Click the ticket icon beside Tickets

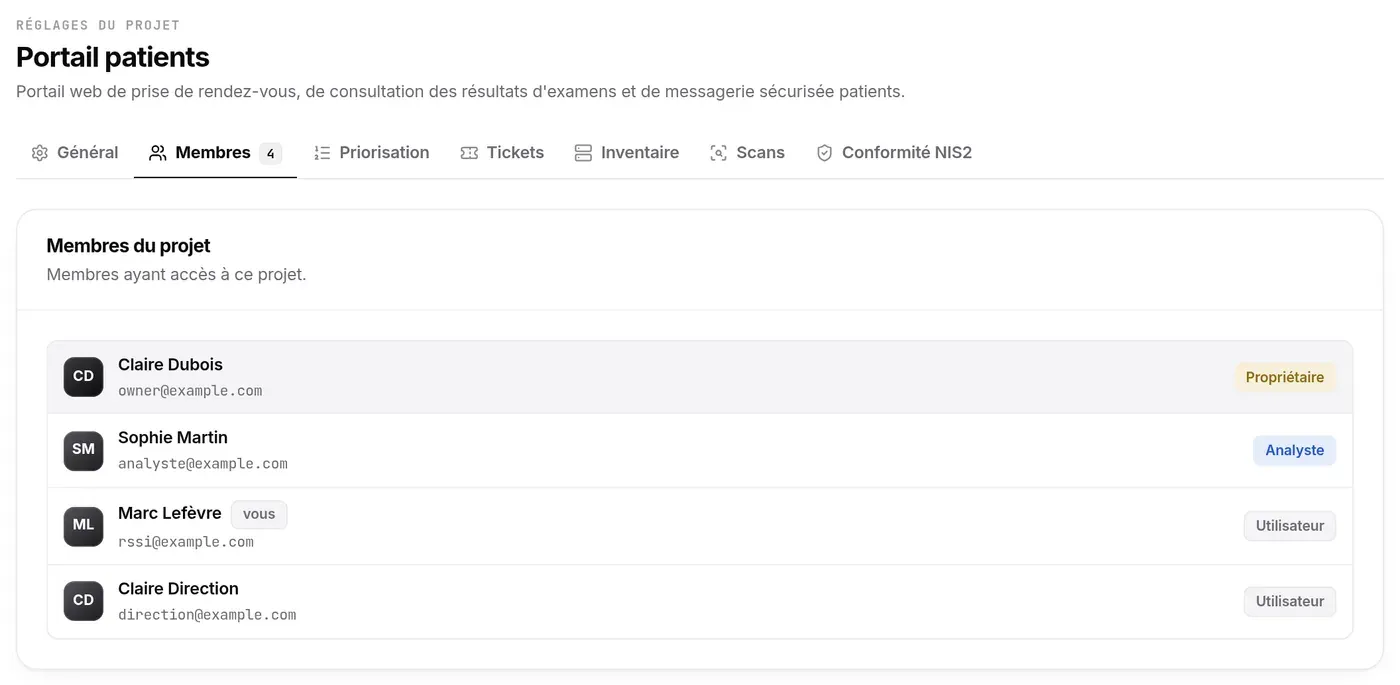pyautogui.click(x=469, y=153)
